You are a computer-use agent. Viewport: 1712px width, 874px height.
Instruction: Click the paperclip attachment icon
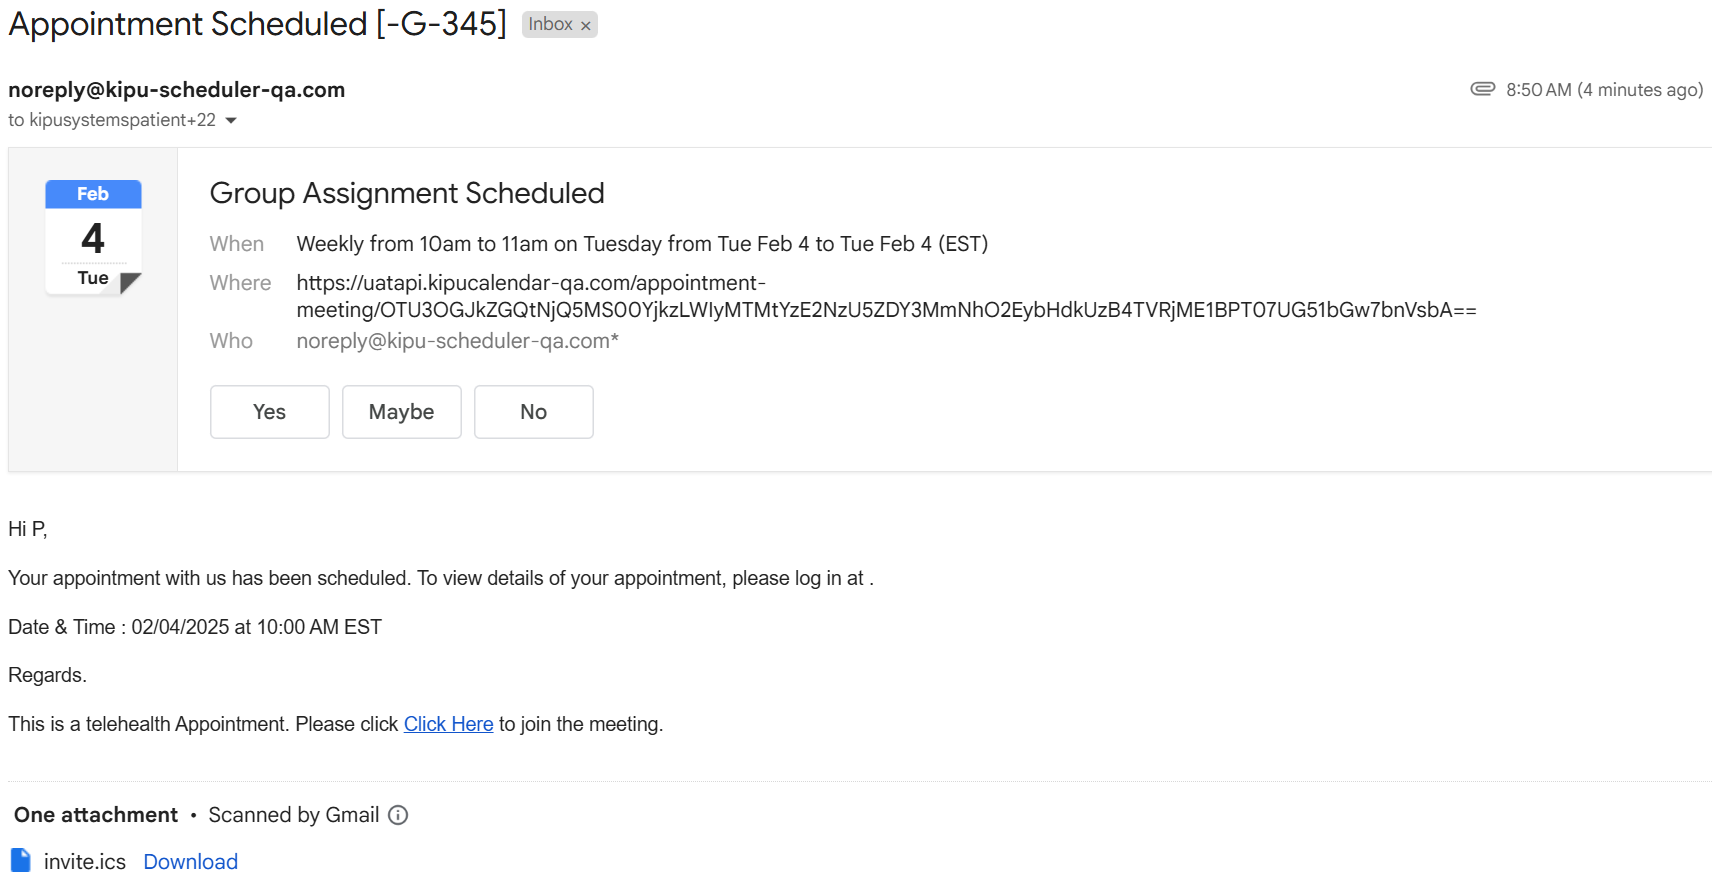pos(1482,89)
